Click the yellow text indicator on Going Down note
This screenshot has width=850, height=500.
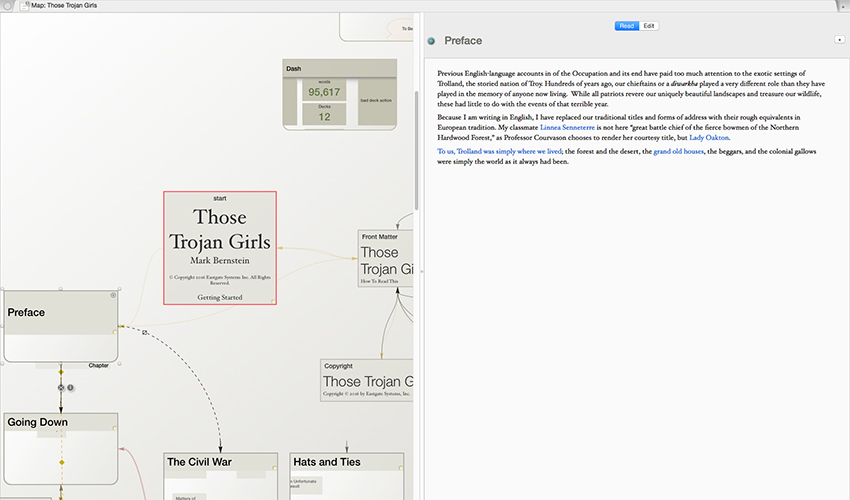click(115, 428)
